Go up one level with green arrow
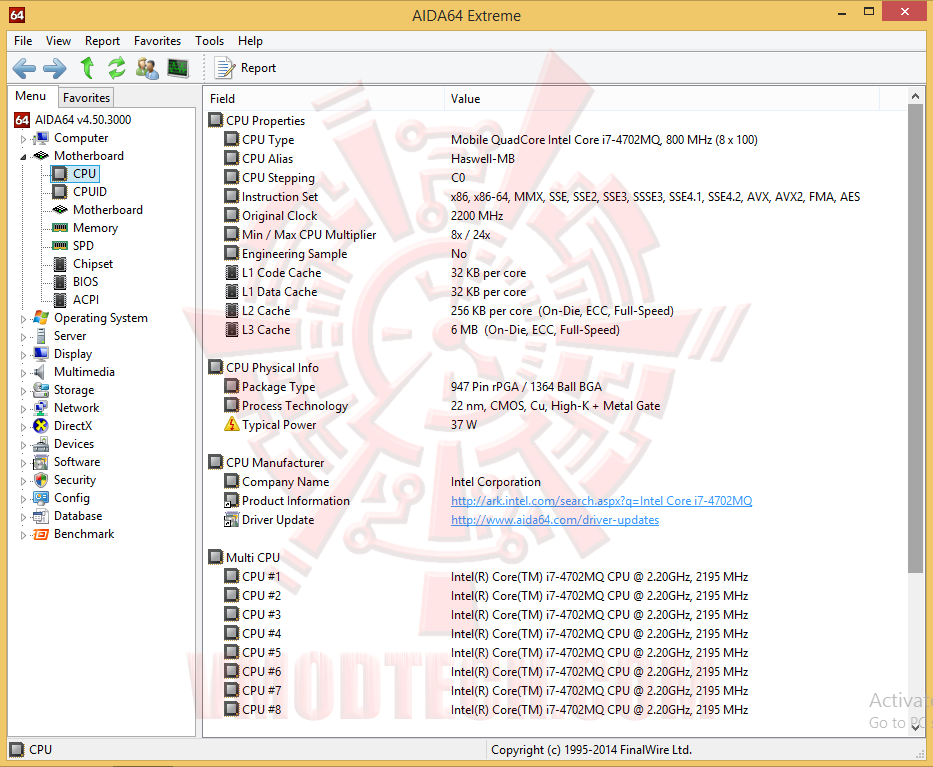Viewport: 933px width, 767px height. tap(87, 68)
